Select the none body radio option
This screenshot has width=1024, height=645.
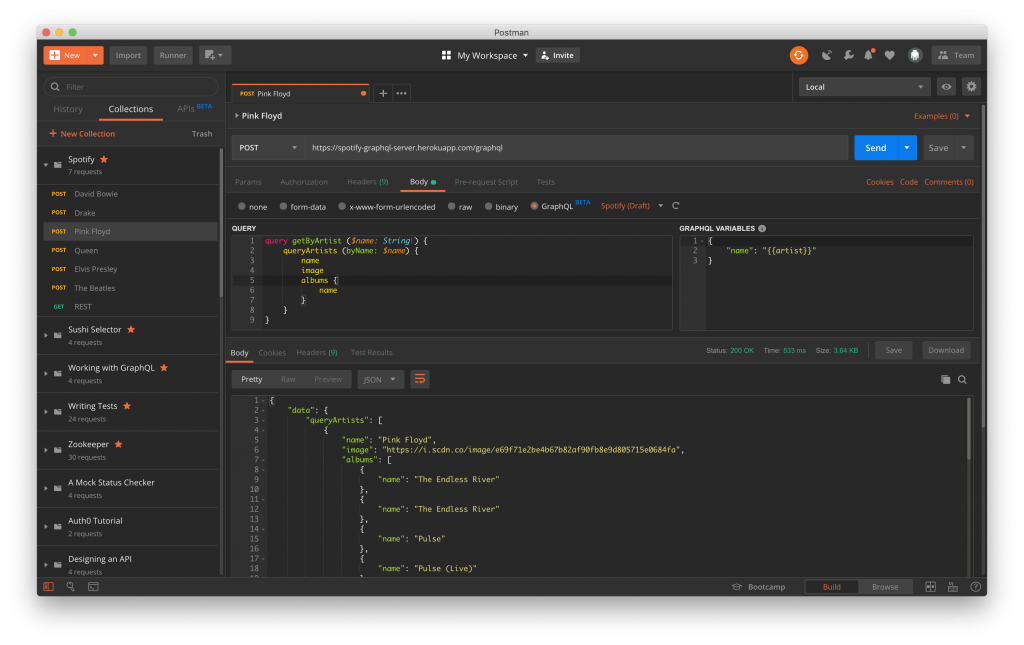(242, 206)
